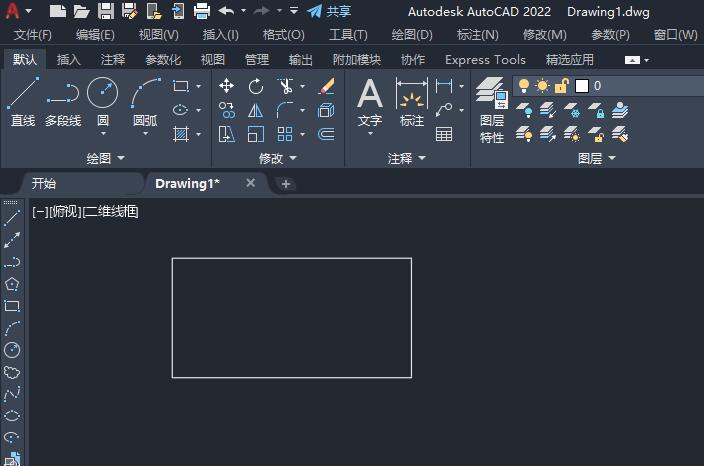The image size is (704, 466).
Task: Click the Linear dimension icon
Action: pyautogui.click(x=444, y=86)
